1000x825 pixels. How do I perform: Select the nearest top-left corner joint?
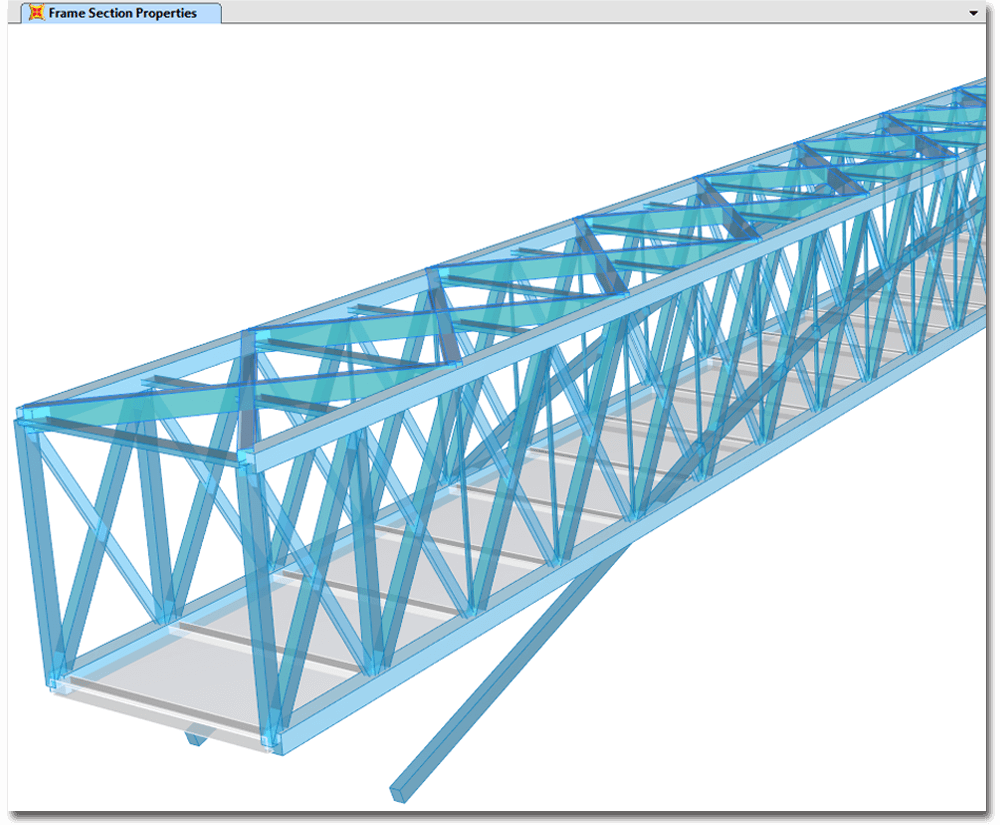click(26, 413)
